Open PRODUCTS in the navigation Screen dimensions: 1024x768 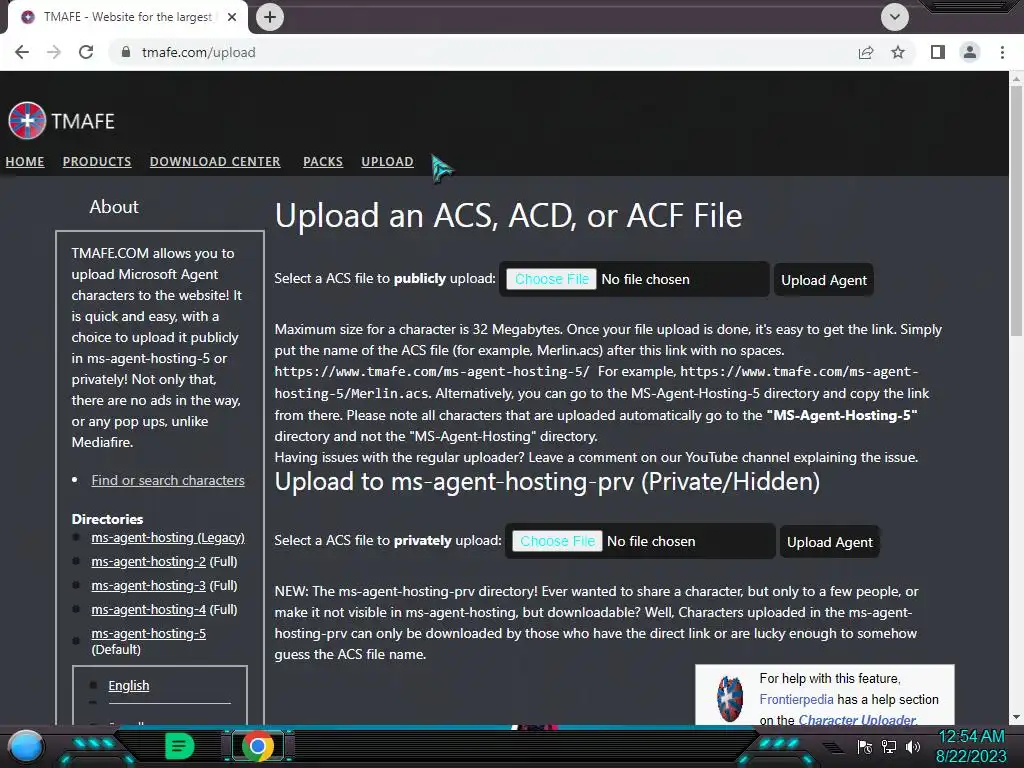(x=97, y=161)
